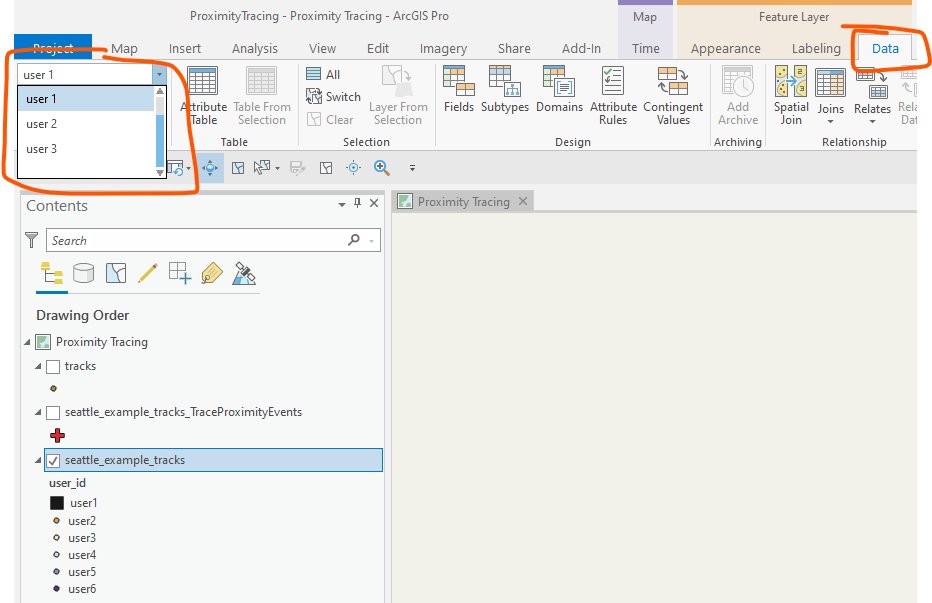This screenshot has height=603, width=932.
Task: Select All features in Selection group
Action: click(323, 74)
